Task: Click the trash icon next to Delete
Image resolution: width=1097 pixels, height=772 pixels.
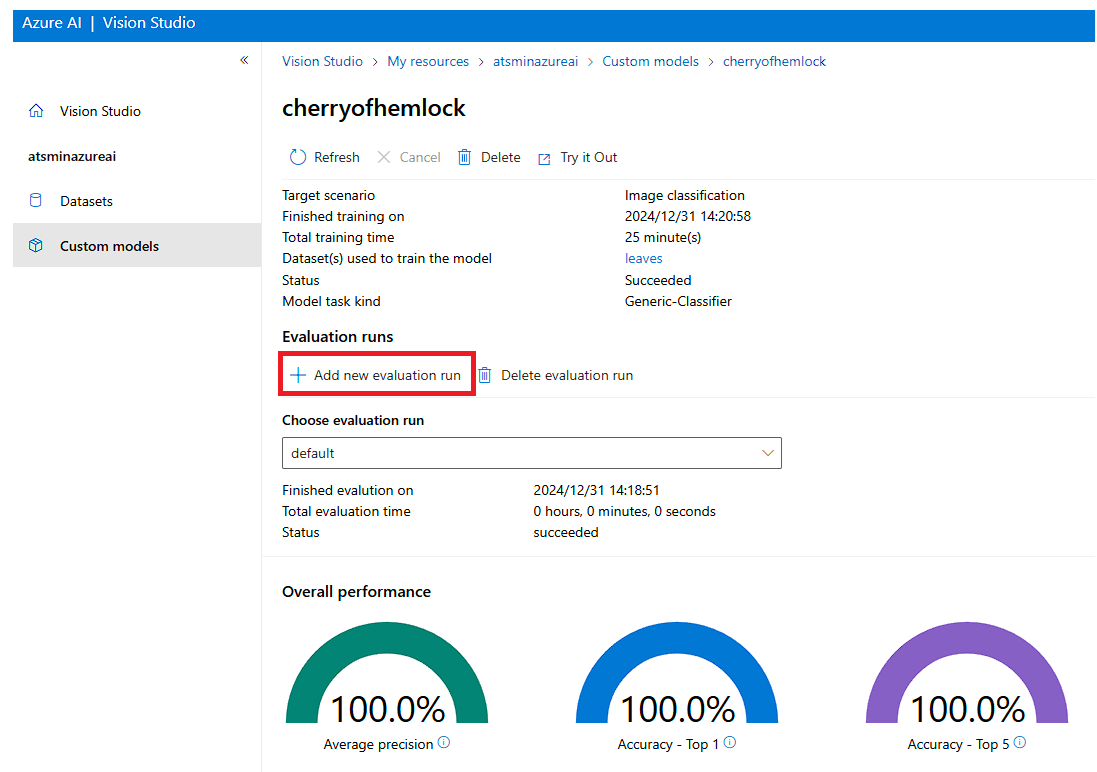Action: (465, 157)
